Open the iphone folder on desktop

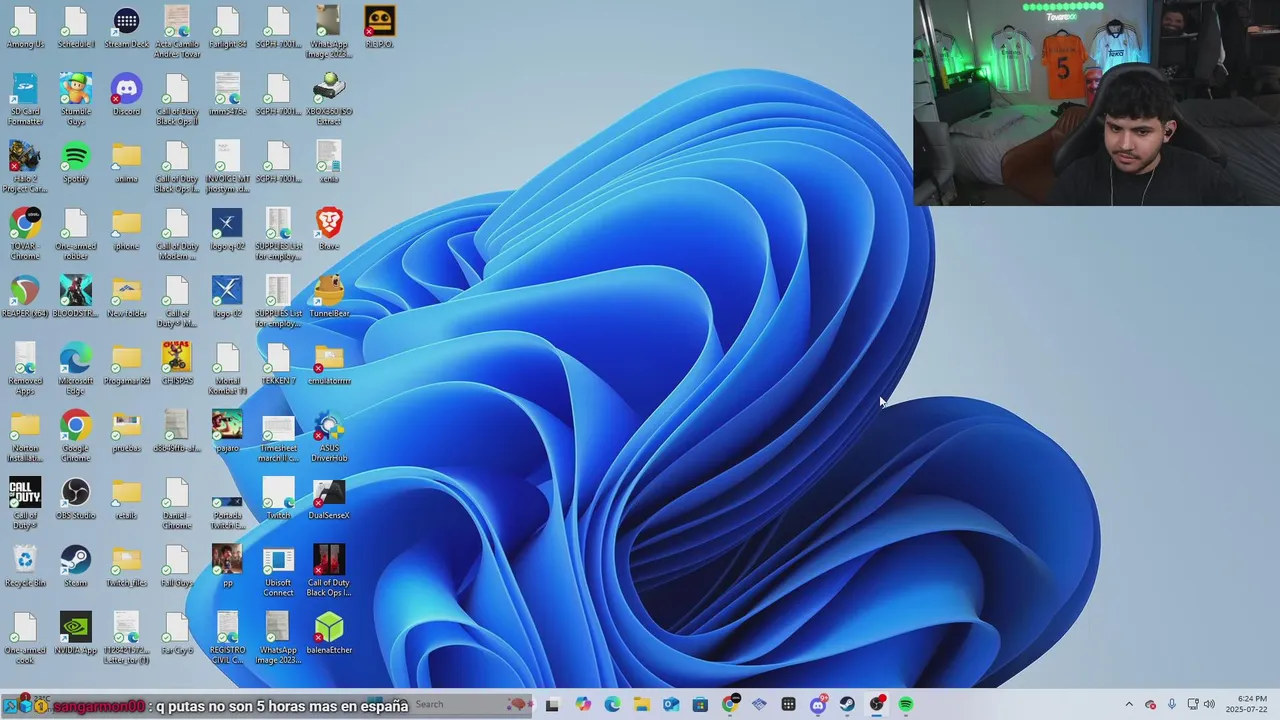coord(126,229)
